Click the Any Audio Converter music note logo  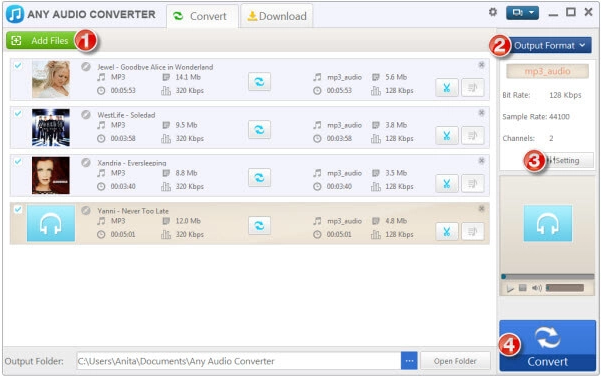click(x=15, y=14)
